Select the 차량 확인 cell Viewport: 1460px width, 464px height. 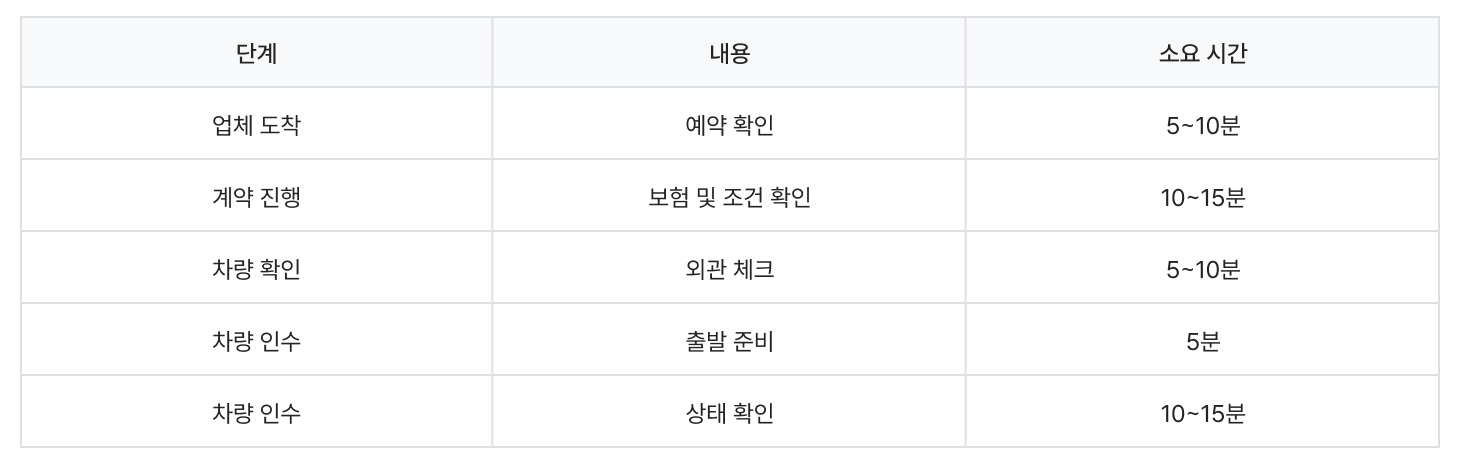pyautogui.click(x=256, y=268)
